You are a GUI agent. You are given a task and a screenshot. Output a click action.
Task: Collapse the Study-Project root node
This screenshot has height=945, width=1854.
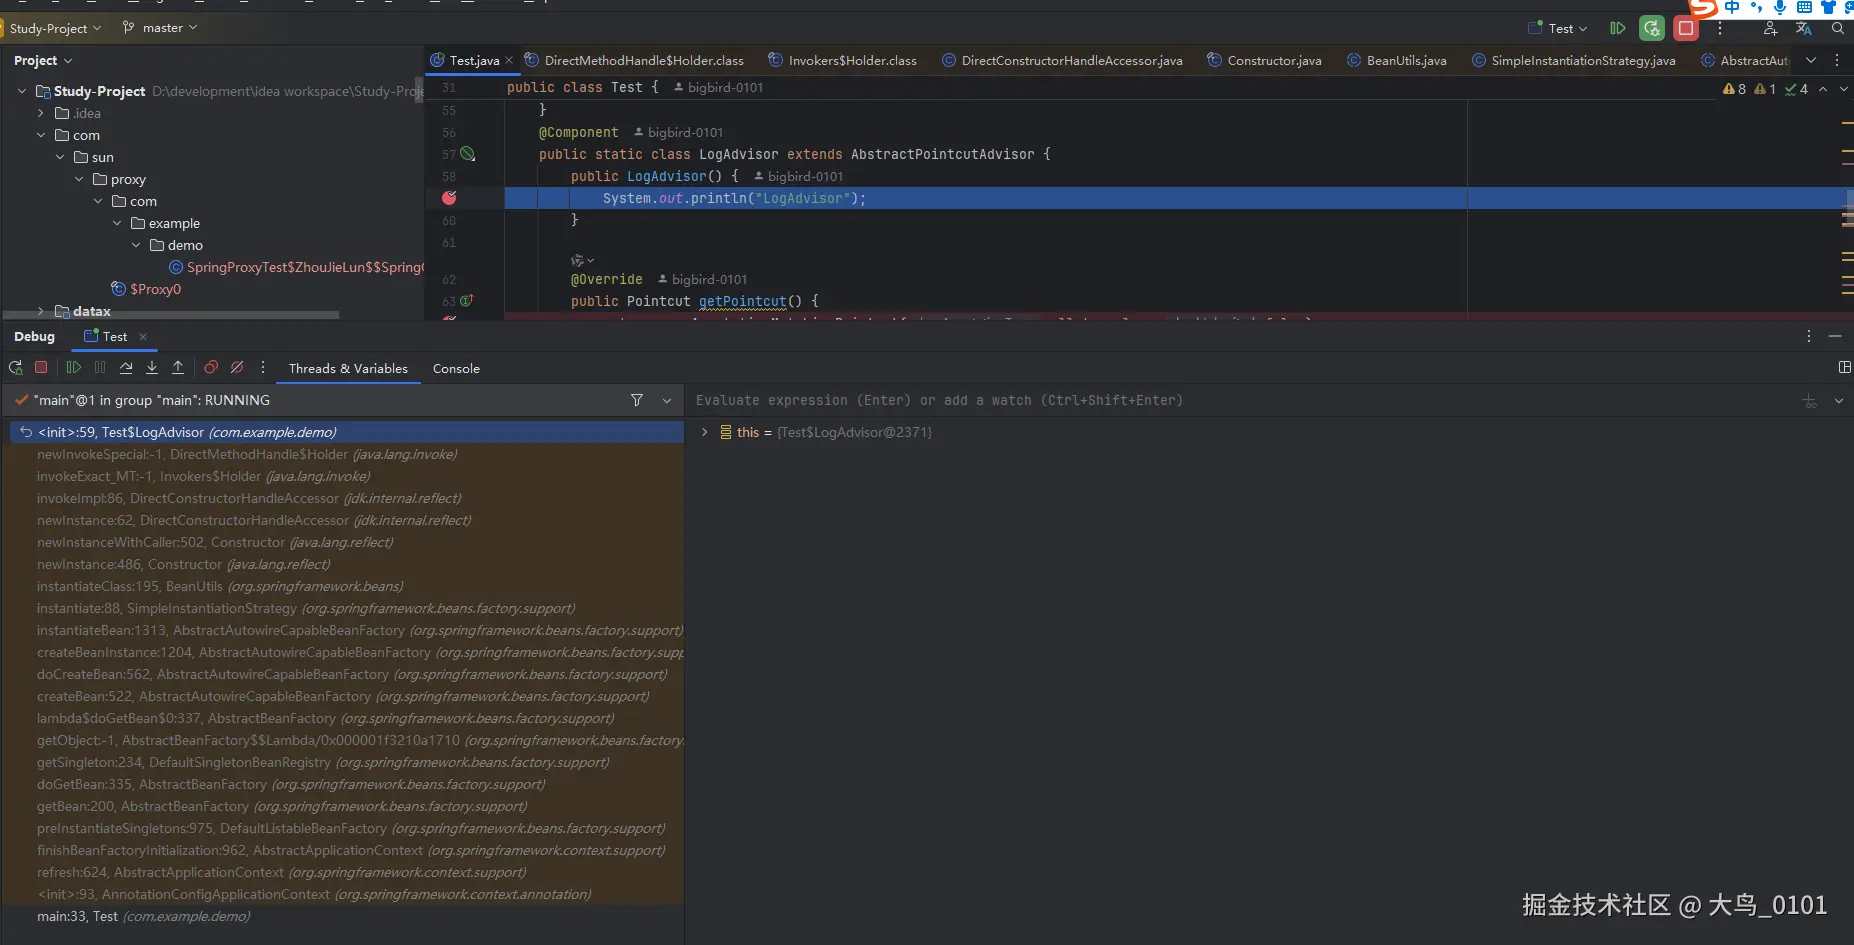coord(22,91)
